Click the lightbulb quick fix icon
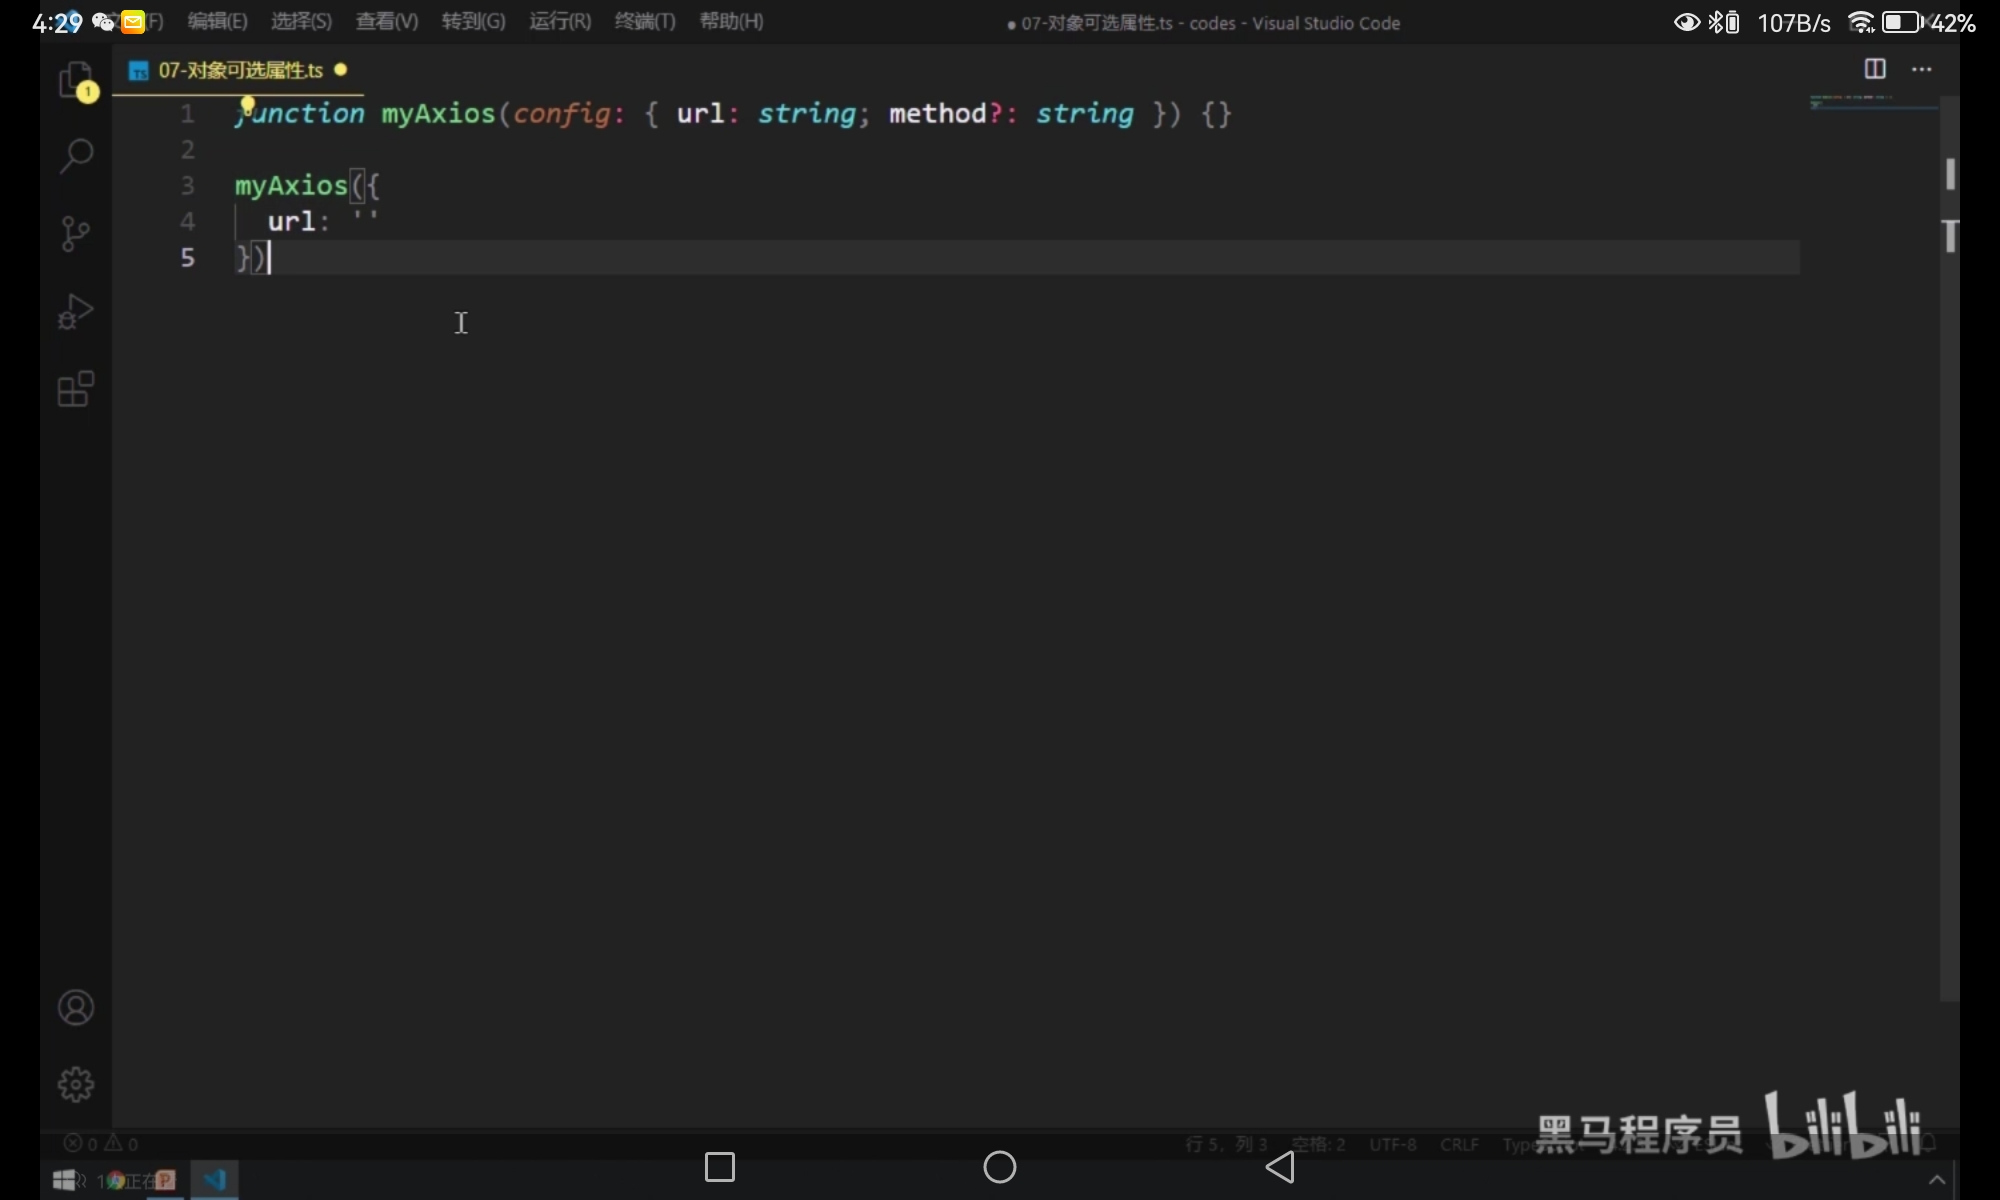Screen dimensions: 2000x1200 pos(247,104)
